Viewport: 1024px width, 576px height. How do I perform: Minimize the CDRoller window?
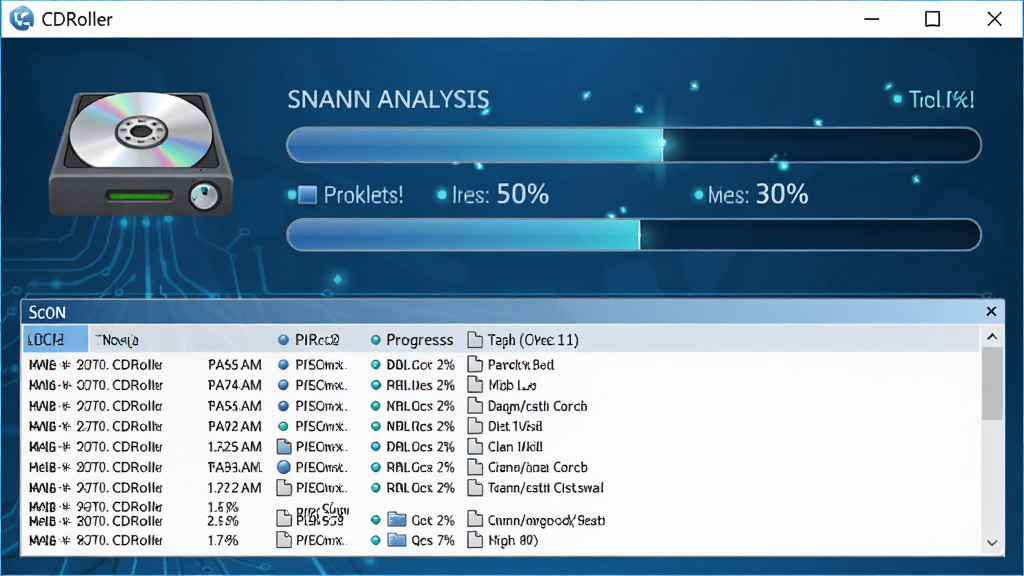872,19
